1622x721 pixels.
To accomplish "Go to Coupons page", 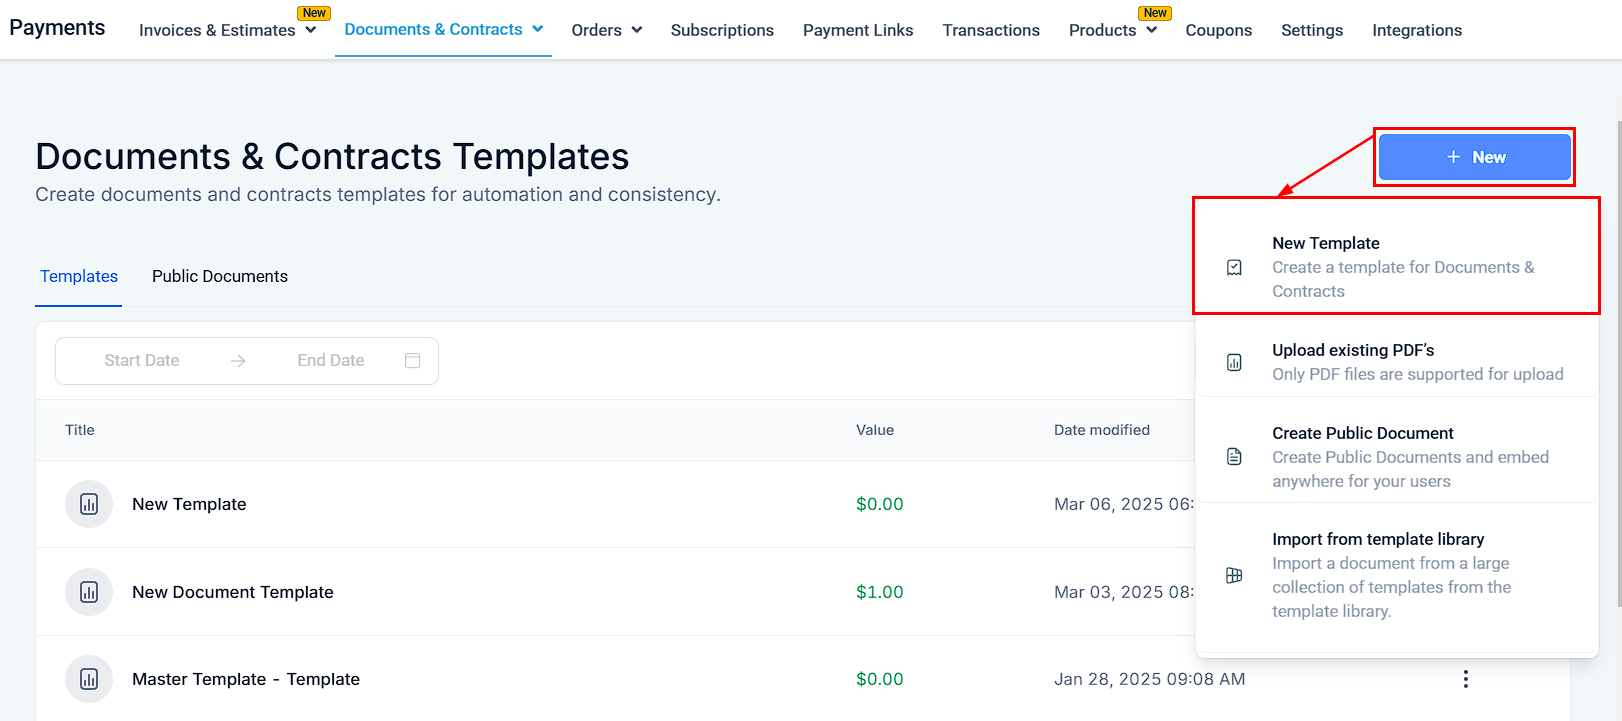I will pyautogui.click(x=1218, y=30).
